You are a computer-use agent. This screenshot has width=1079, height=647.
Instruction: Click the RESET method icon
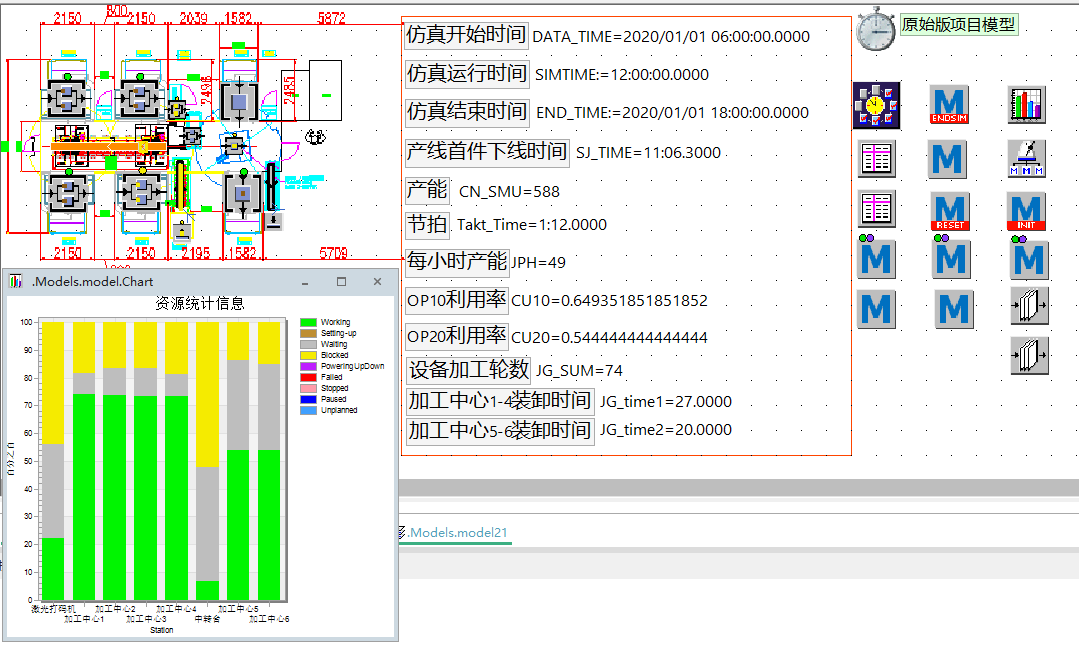click(949, 210)
